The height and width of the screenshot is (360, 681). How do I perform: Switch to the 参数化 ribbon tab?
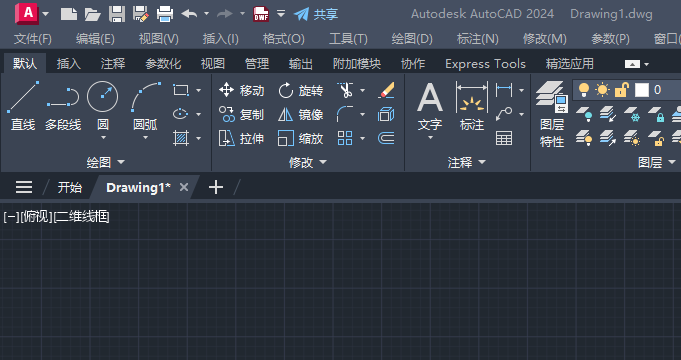click(x=163, y=64)
